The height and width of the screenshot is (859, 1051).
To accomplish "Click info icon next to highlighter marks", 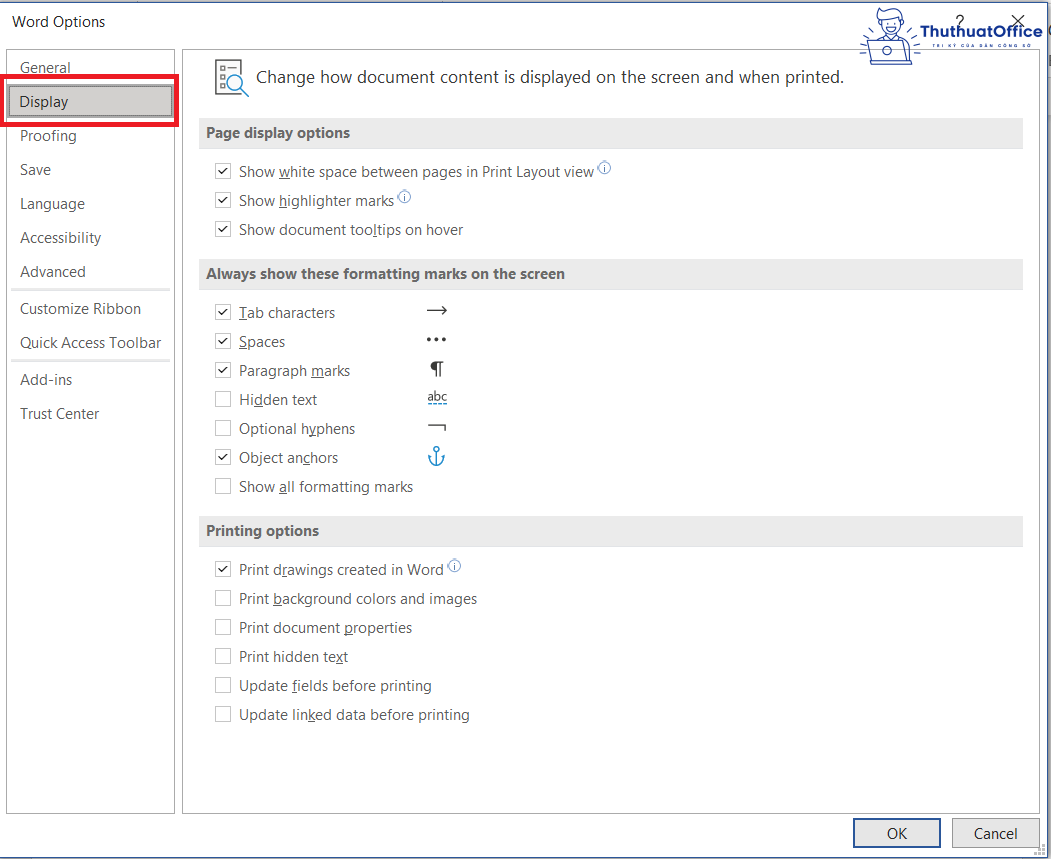I will click(x=404, y=196).
